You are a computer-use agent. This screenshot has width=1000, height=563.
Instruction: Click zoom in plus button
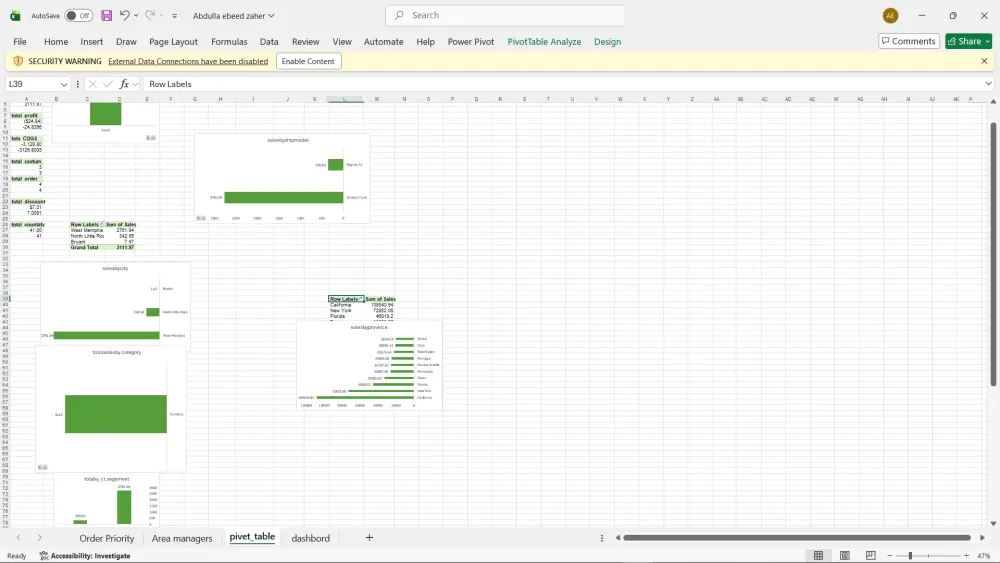pos(966,555)
